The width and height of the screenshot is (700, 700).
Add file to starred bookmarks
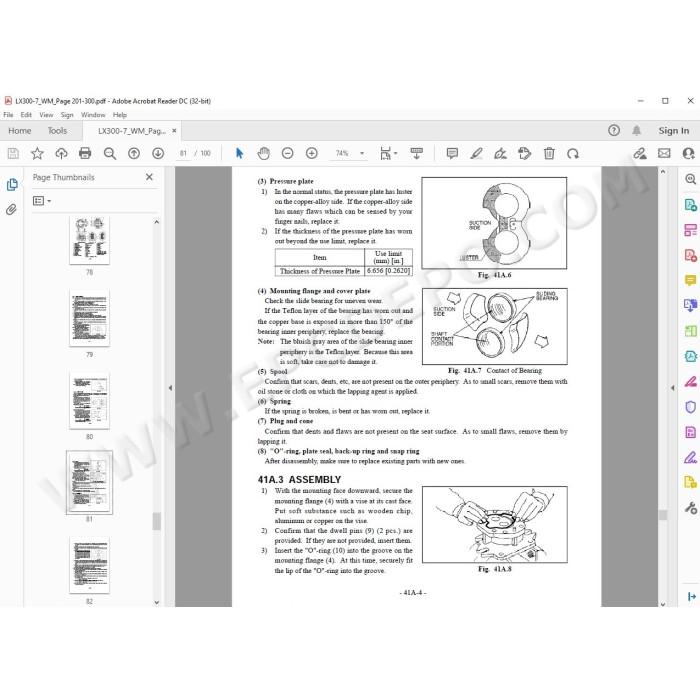tap(37, 154)
